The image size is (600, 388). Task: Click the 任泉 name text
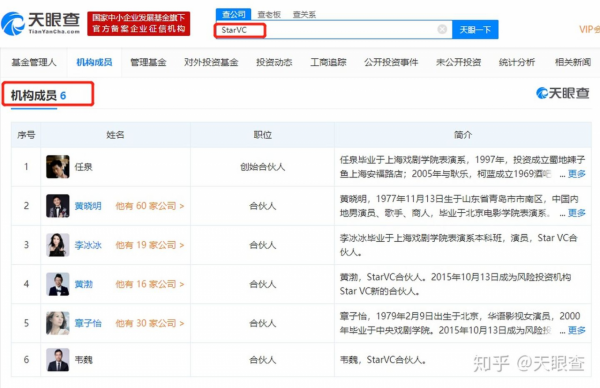point(83,167)
